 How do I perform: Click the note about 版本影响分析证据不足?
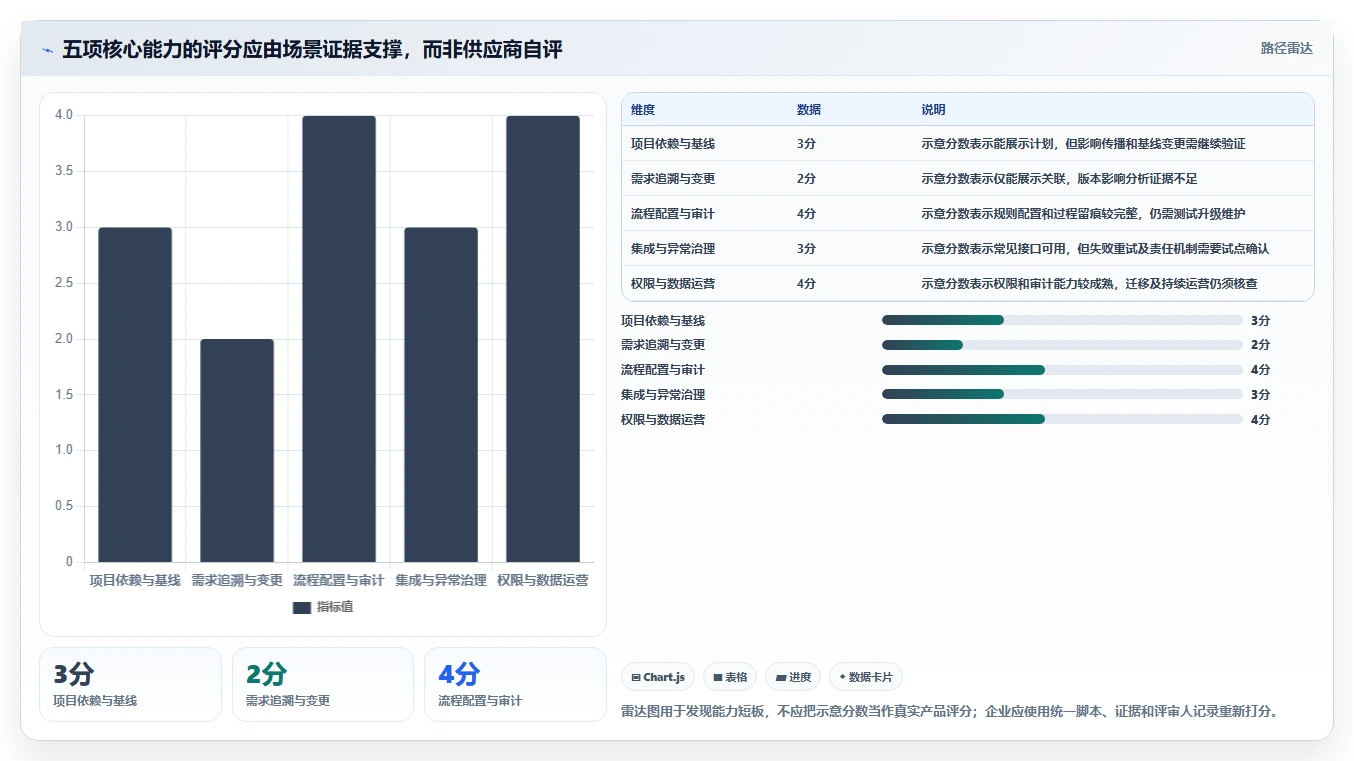[1059, 179]
